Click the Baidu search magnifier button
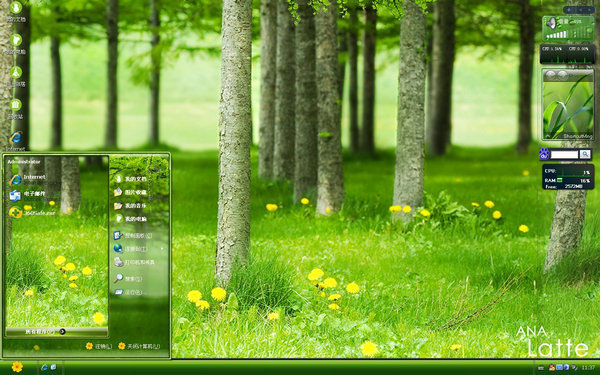This screenshot has width=600, height=375. (585, 154)
